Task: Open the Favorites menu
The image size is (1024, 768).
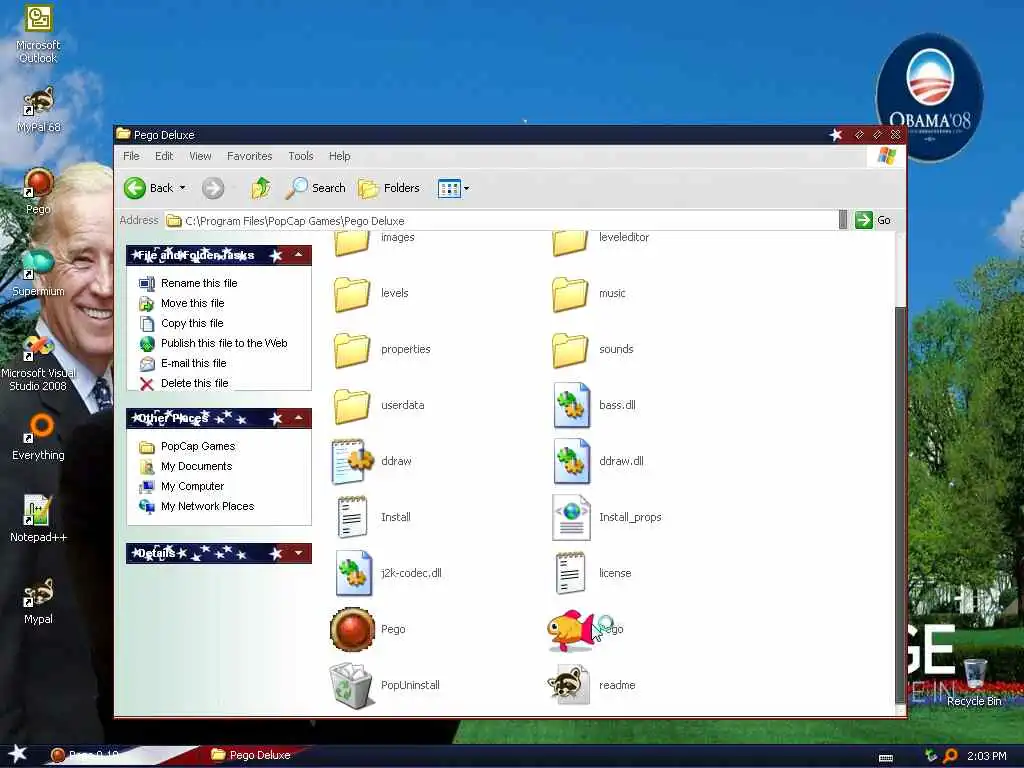Action: 249,156
